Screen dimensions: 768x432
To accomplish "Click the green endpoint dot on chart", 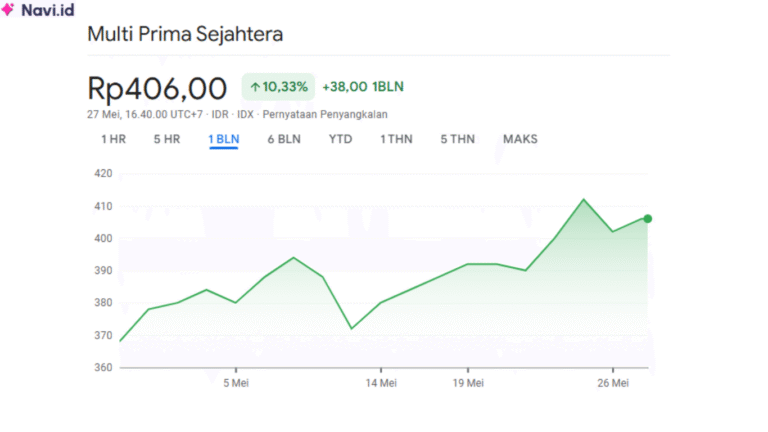I will click(648, 219).
